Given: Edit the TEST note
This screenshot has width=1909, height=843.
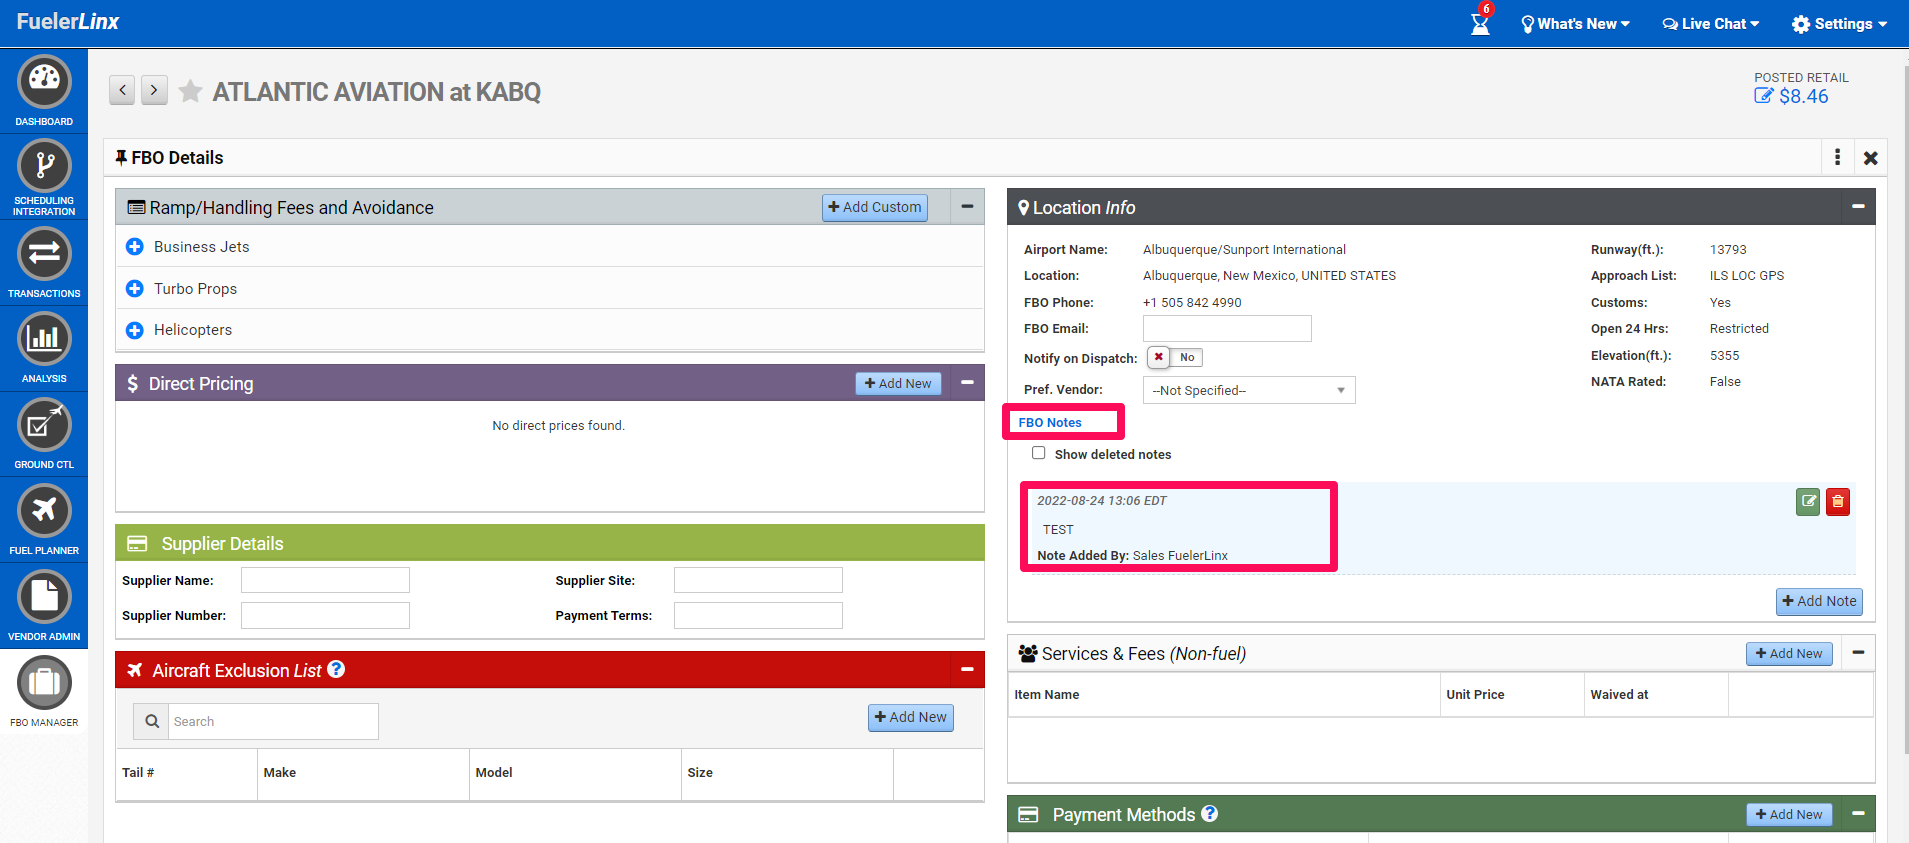Looking at the screenshot, I should click(x=1808, y=501).
